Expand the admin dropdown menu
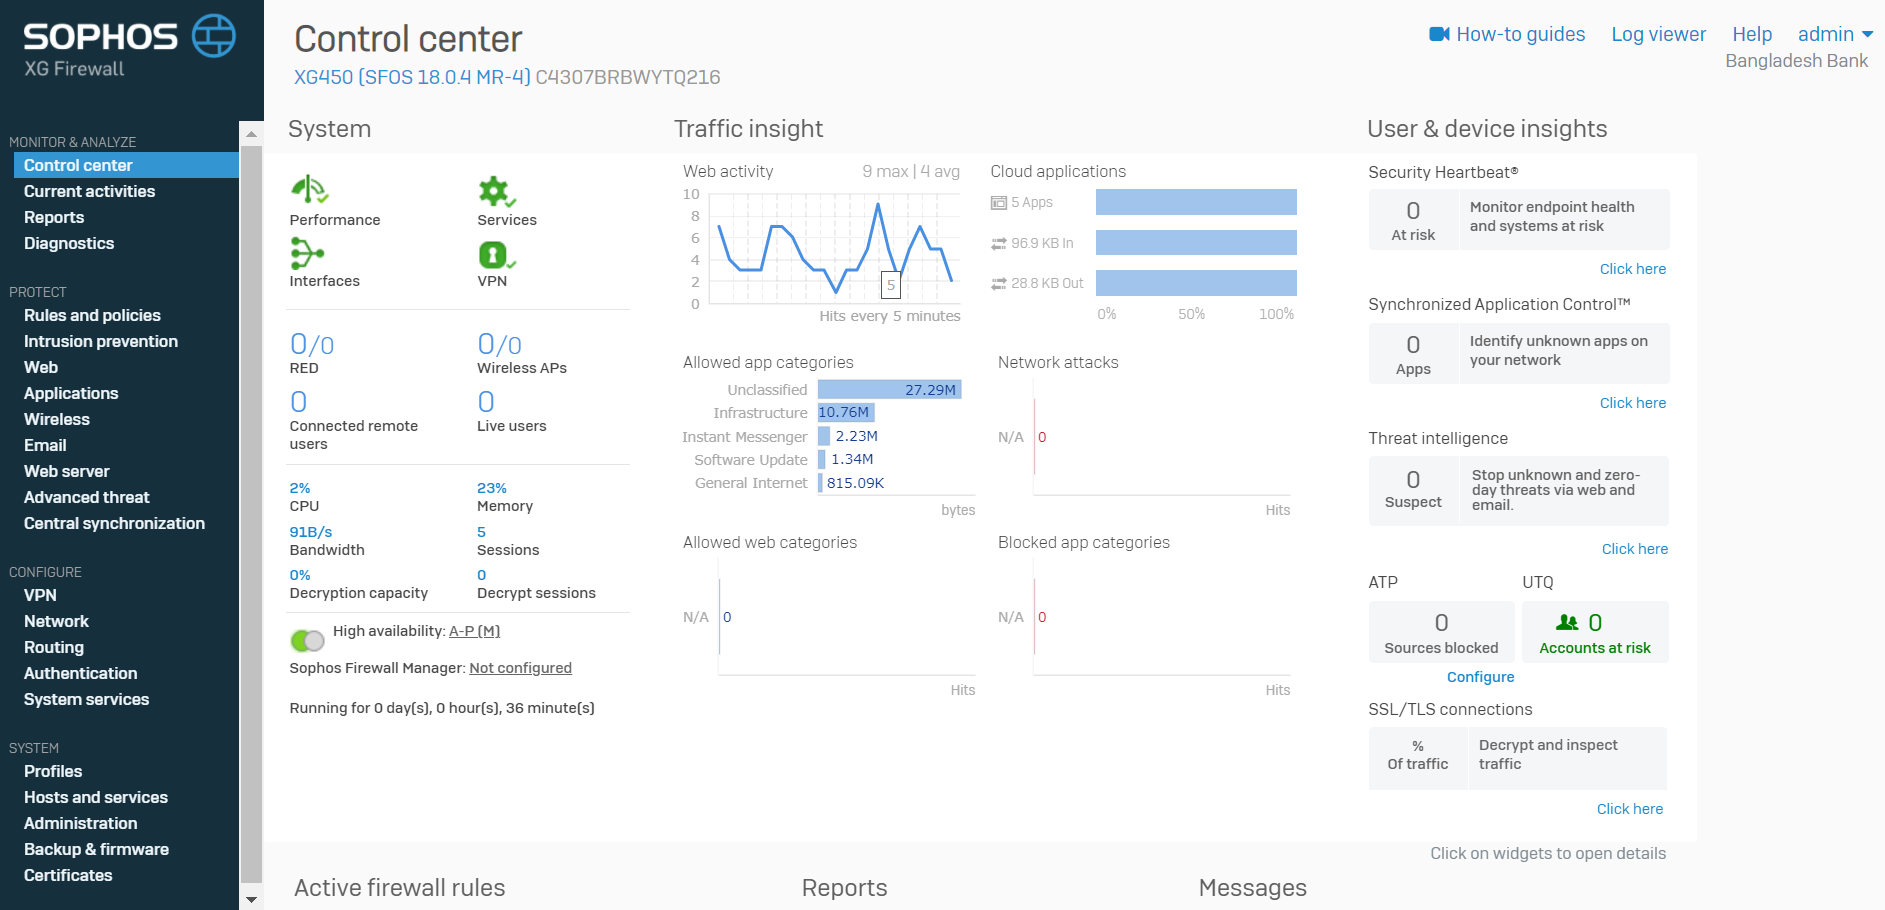The height and width of the screenshot is (910, 1885). click(x=1835, y=34)
